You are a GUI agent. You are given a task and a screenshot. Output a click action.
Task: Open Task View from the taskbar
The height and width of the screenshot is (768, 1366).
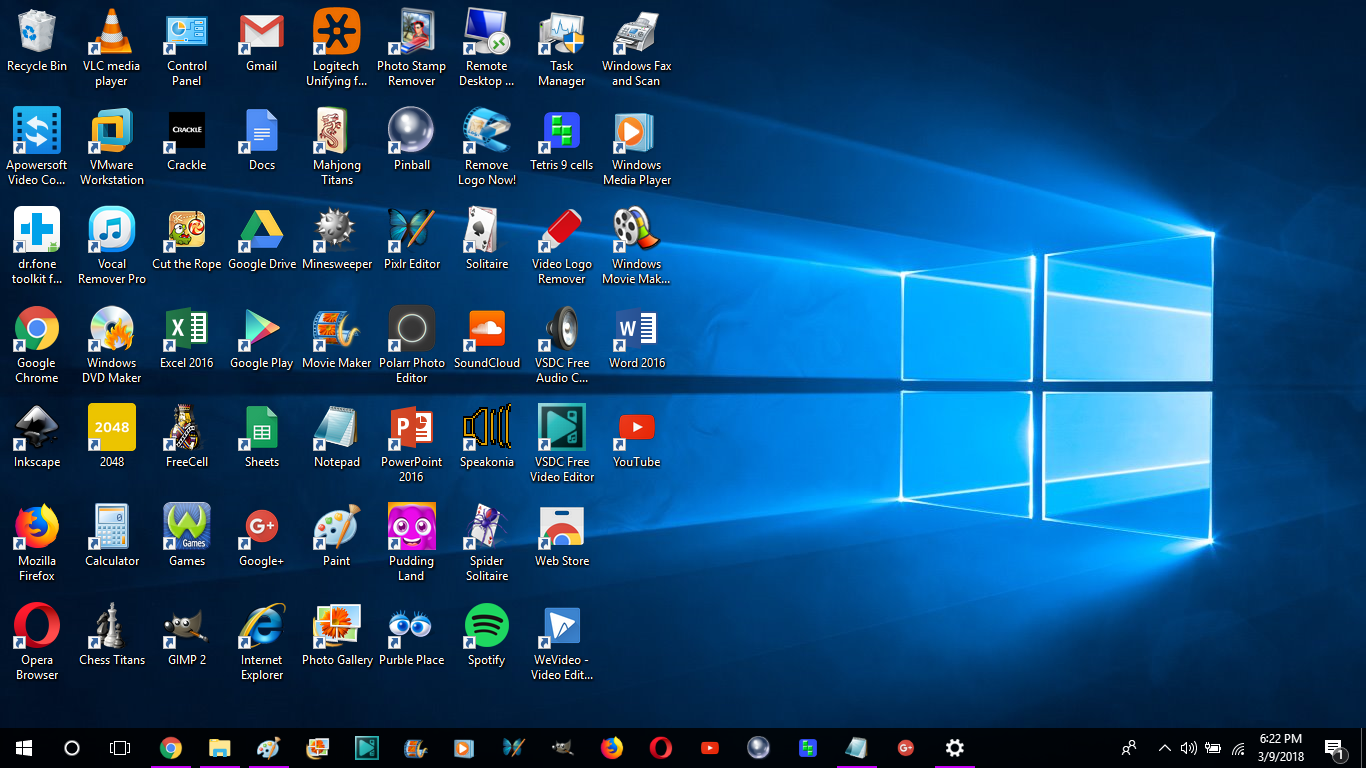click(x=120, y=748)
